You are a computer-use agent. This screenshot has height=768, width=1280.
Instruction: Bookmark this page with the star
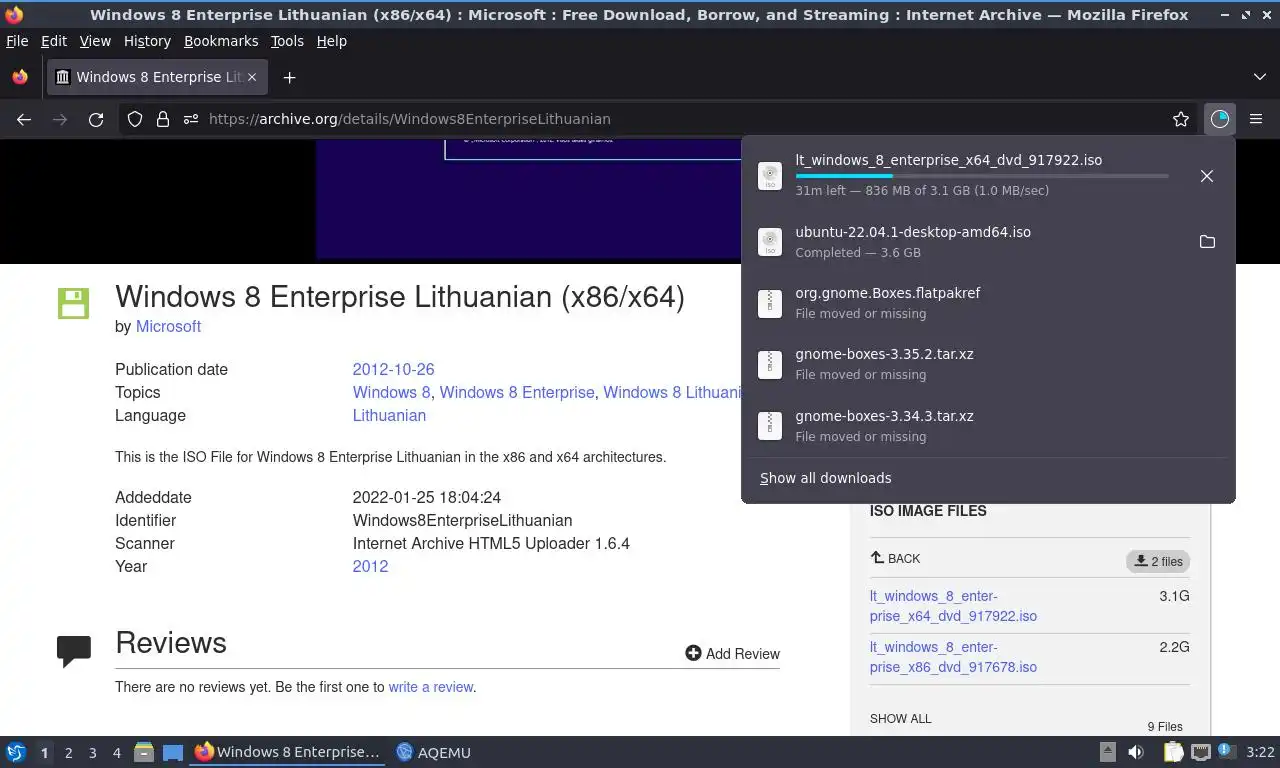(1181, 119)
